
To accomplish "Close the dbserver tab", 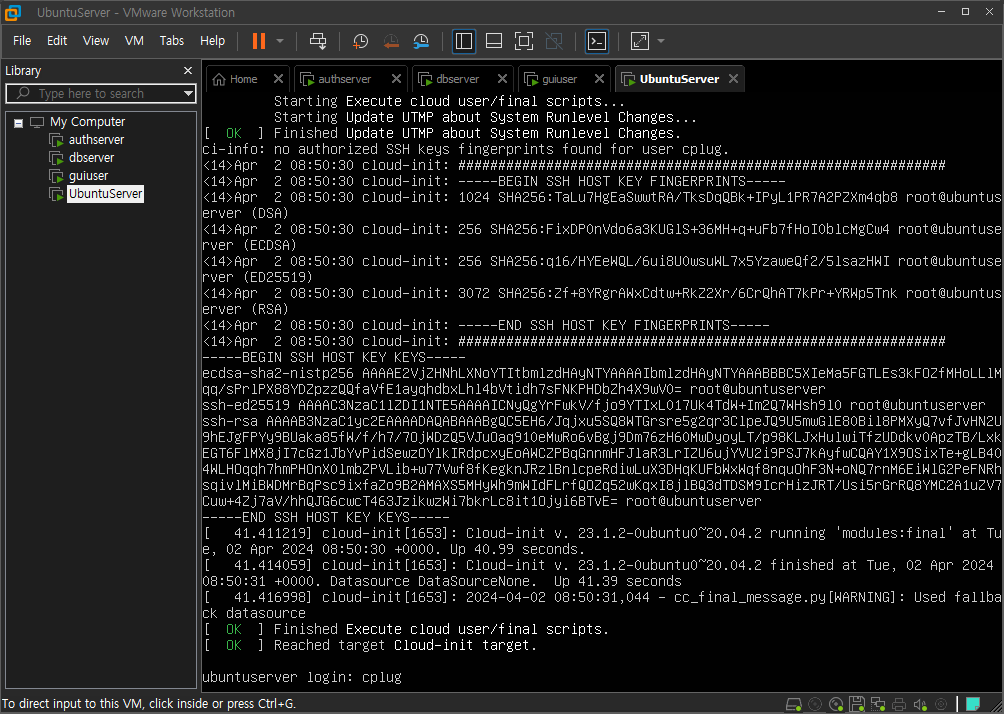I will pyautogui.click(x=502, y=79).
